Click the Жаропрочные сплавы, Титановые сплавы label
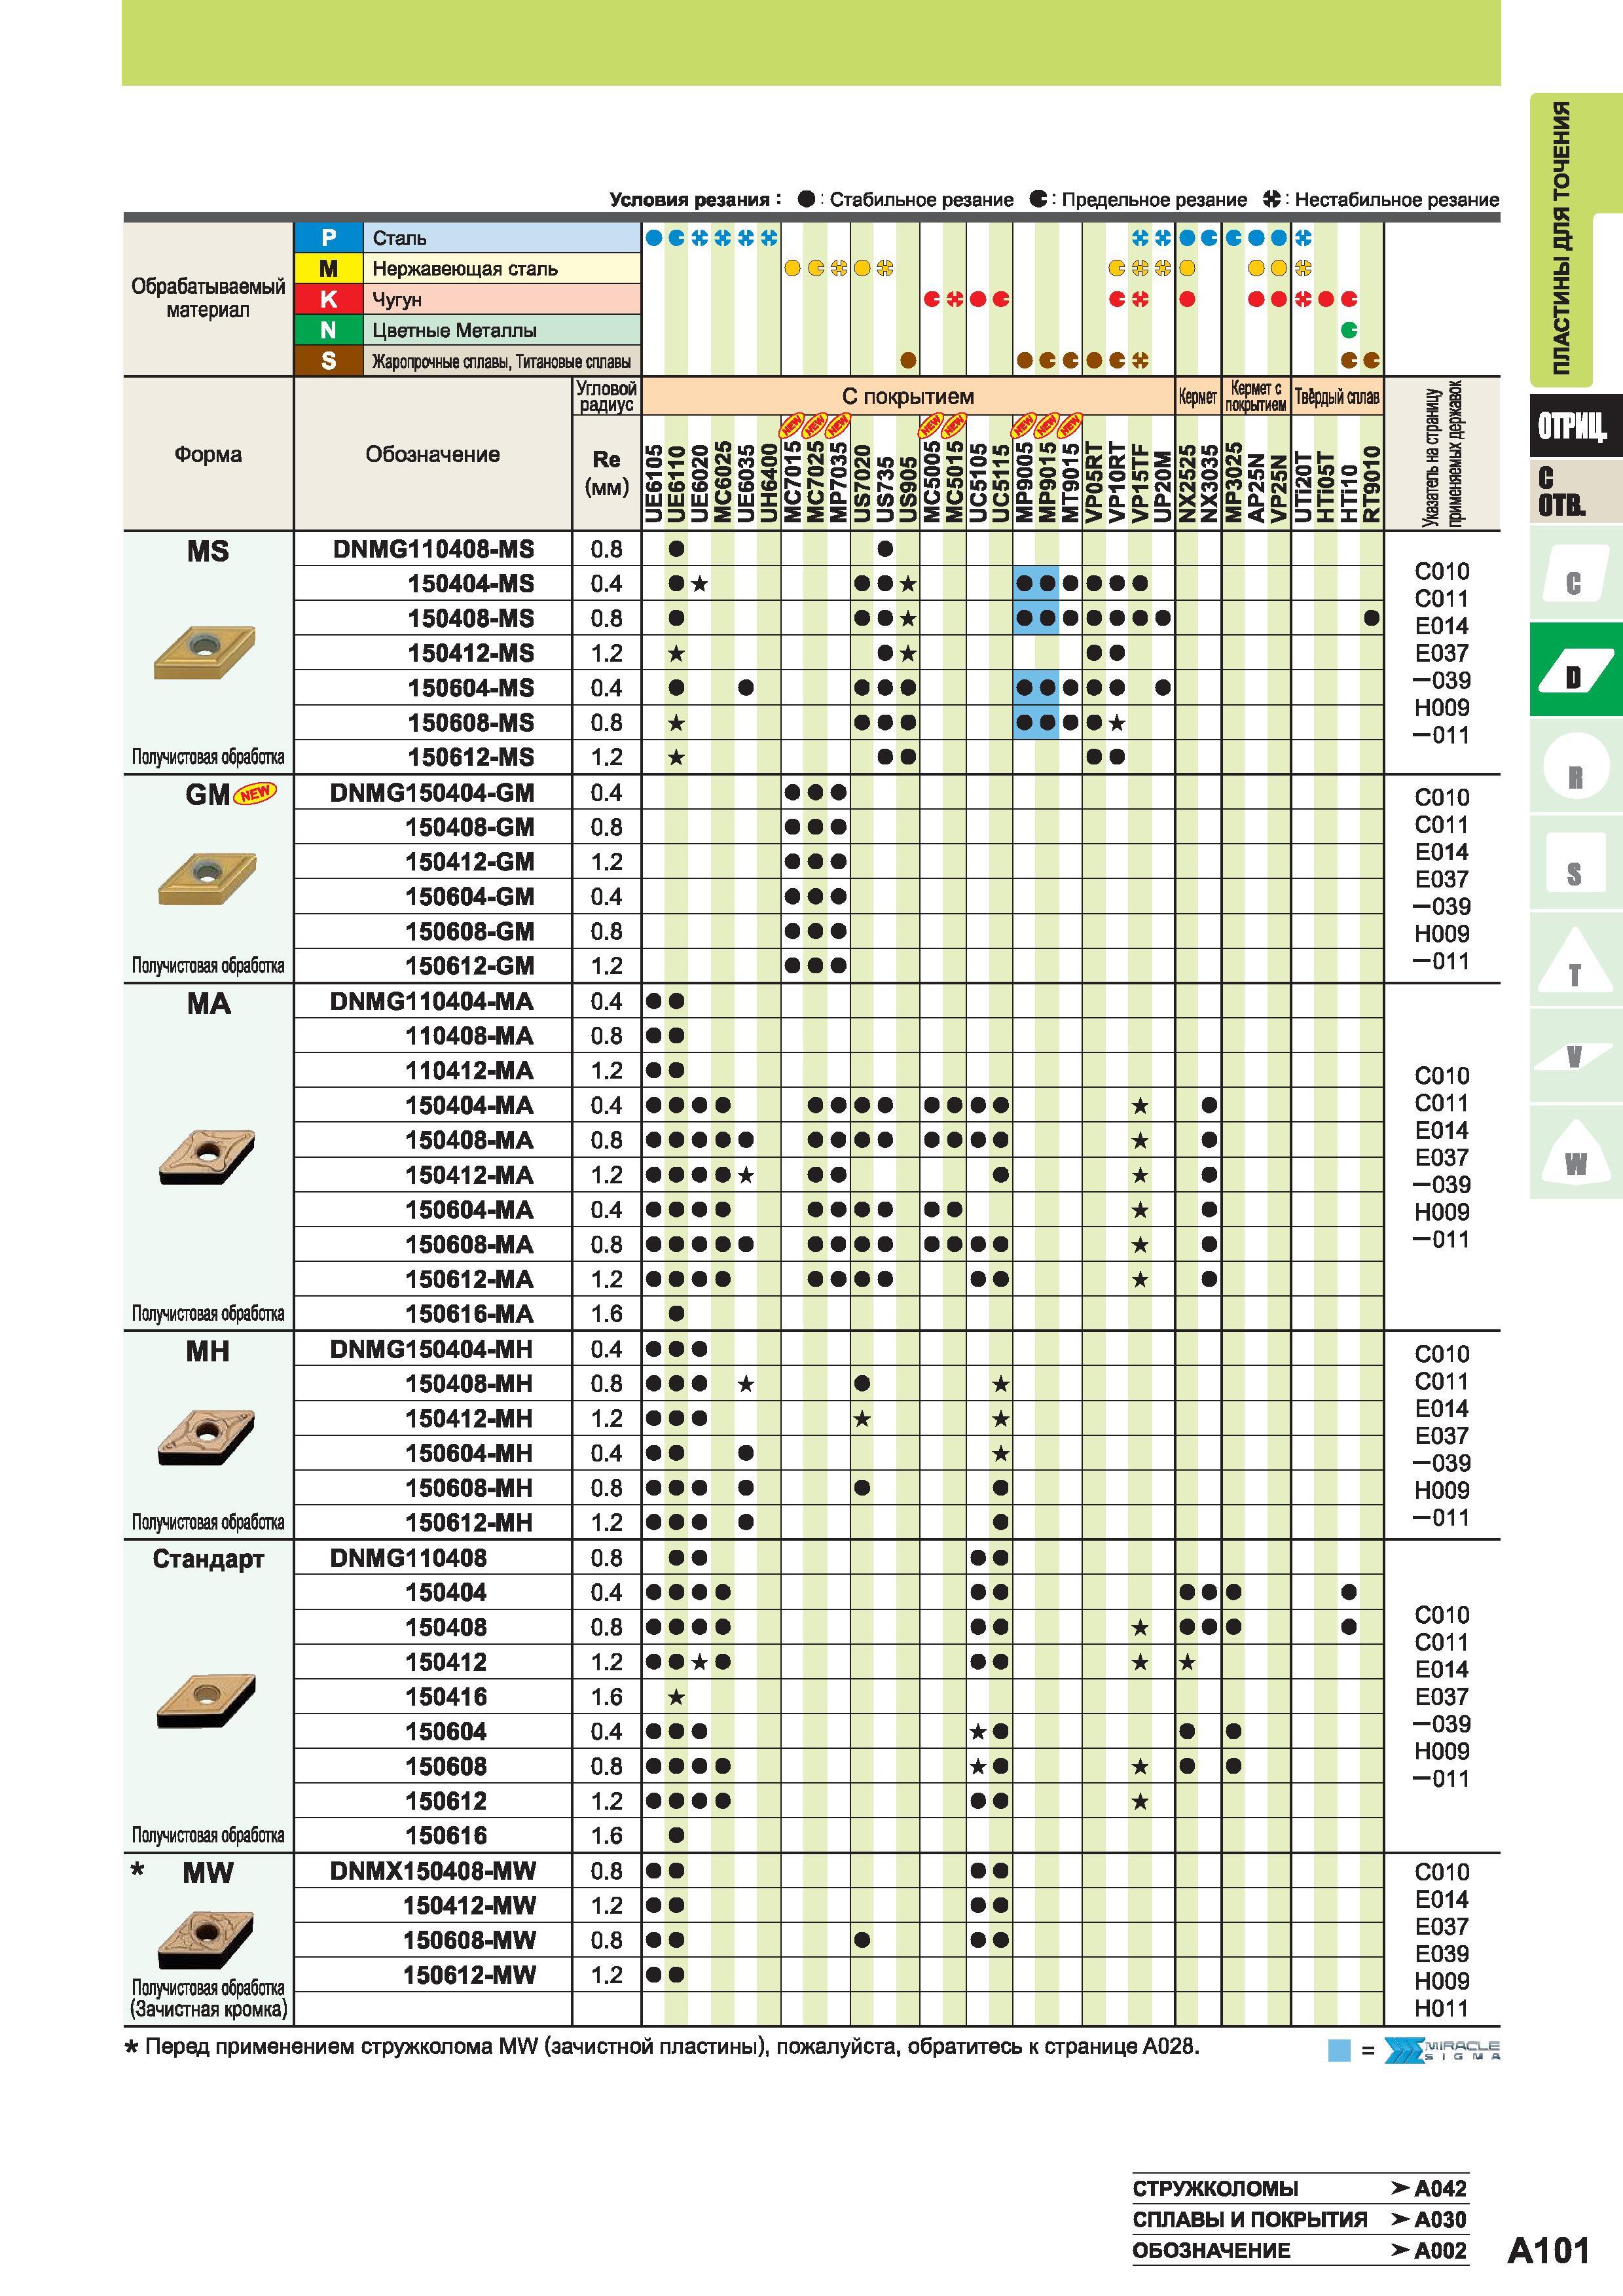The image size is (1623, 2296). [x=501, y=361]
